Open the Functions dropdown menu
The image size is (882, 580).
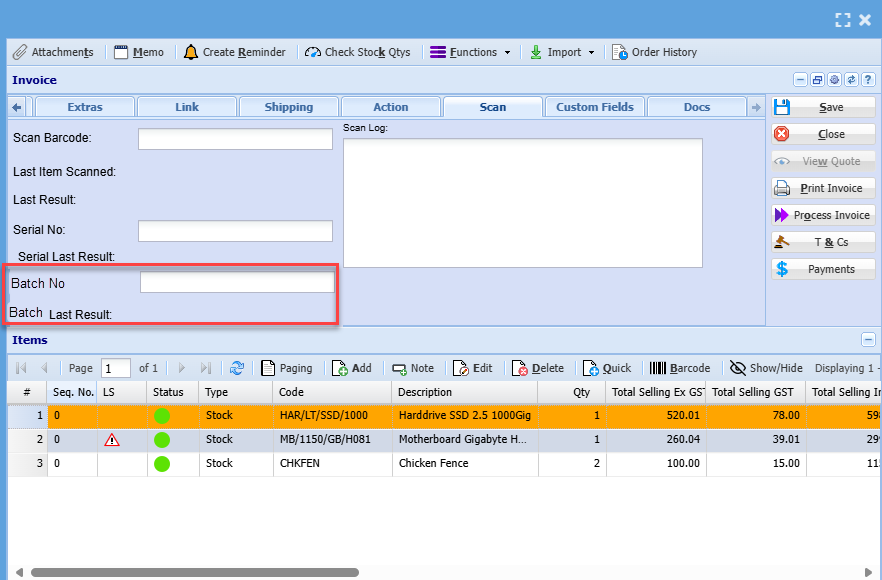pos(471,52)
